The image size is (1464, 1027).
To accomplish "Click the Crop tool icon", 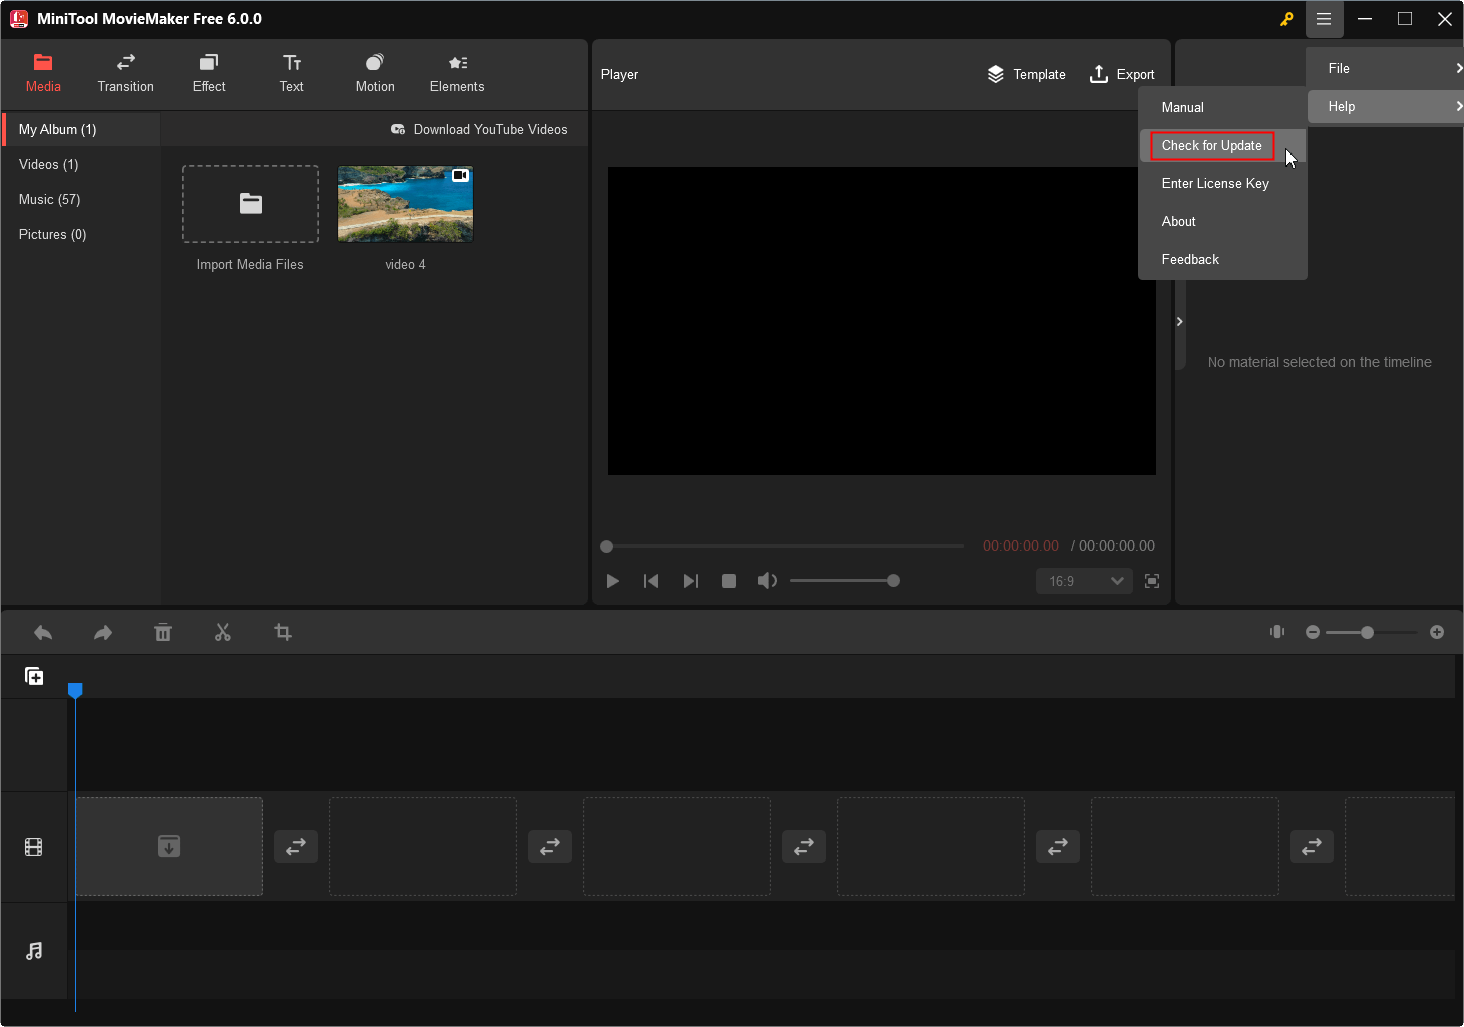I will point(283,632).
